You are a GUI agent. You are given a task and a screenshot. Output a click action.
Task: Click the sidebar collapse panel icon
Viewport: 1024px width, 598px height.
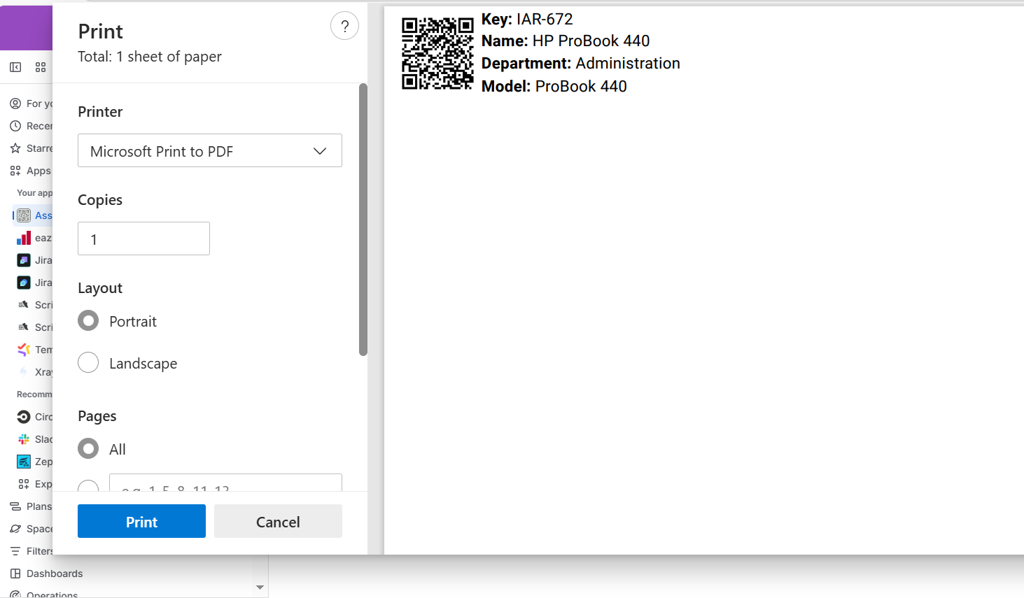(16, 67)
